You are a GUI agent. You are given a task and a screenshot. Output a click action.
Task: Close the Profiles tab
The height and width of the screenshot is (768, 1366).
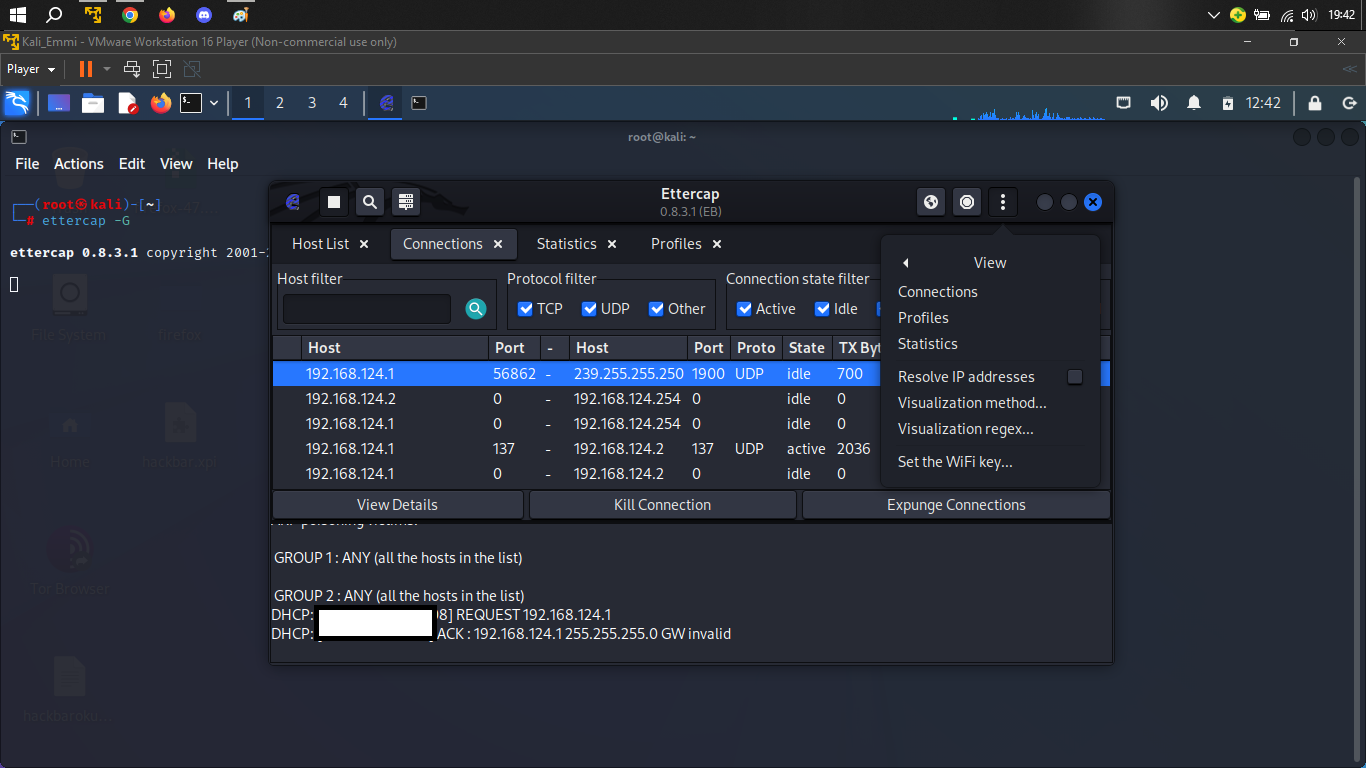[x=717, y=244]
